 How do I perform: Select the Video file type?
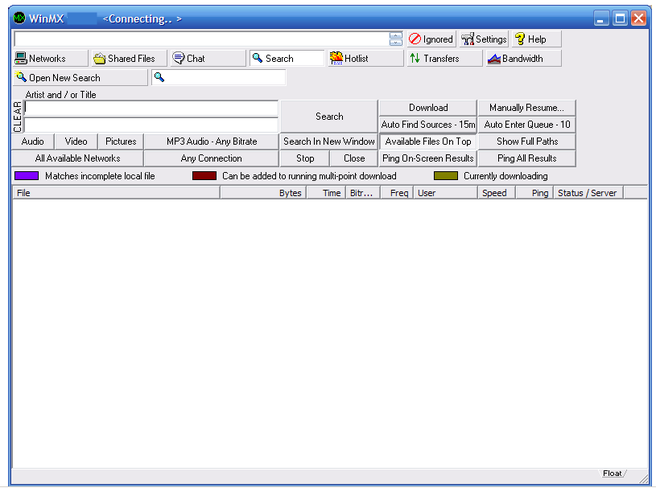(76, 141)
